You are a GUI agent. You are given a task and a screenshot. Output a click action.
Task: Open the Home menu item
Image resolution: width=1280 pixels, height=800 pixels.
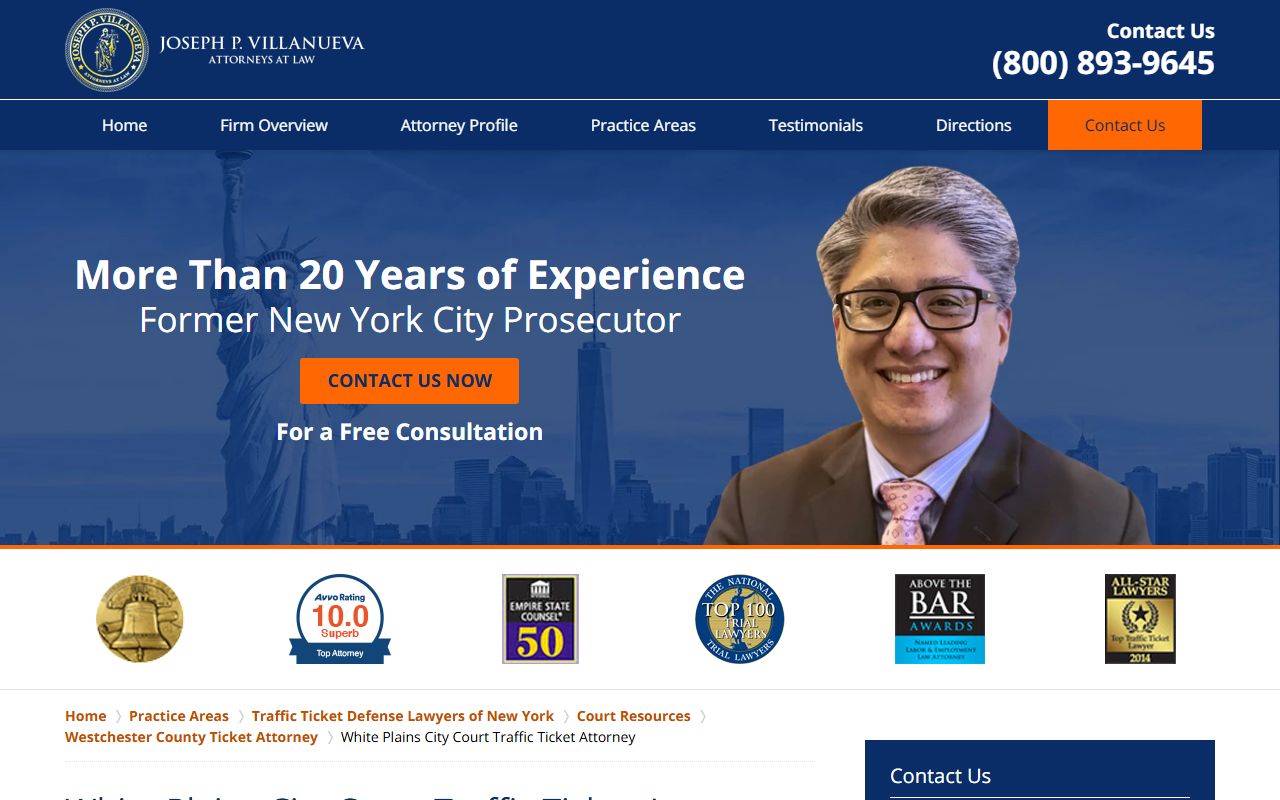tap(124, 125)
